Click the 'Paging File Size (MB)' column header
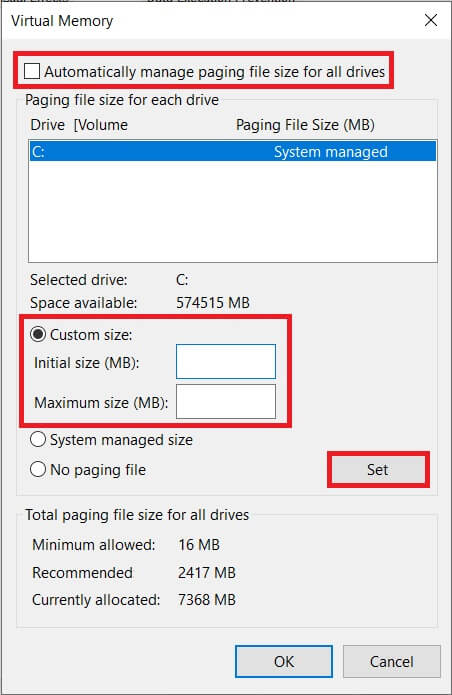Image resolution: width=452 pixels, height=695 pixels. point(305,125)
